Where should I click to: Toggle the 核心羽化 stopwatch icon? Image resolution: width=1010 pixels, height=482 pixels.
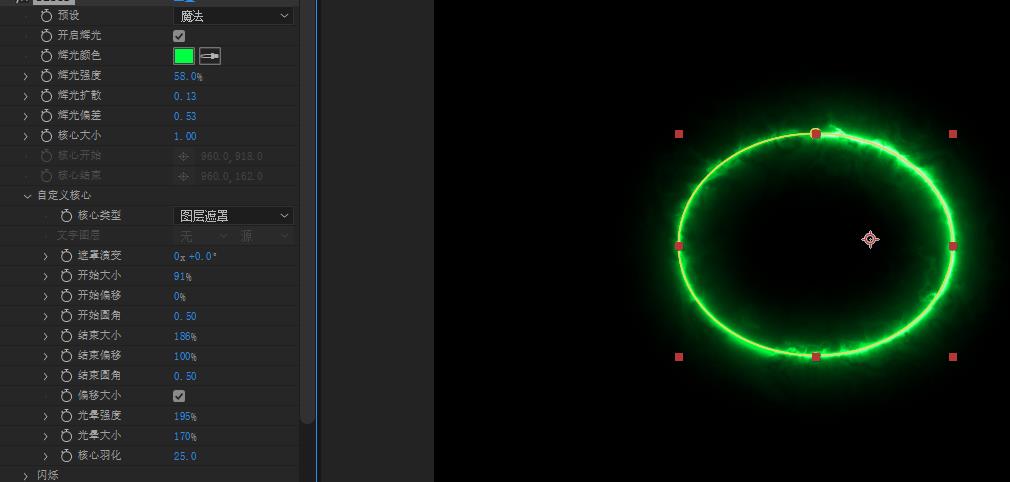[66, 456]
